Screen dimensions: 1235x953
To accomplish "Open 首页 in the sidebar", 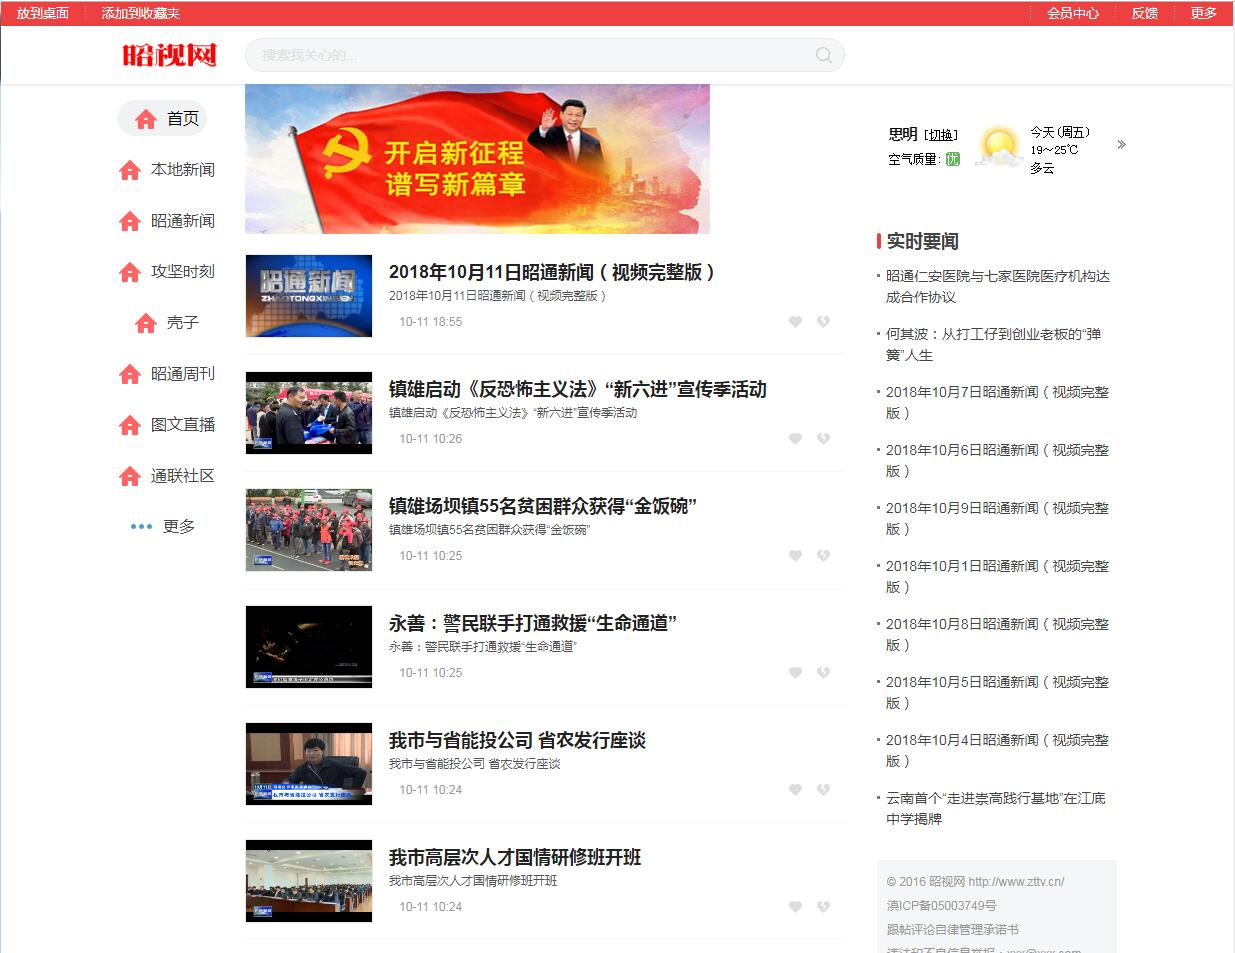I will [182, 119].
